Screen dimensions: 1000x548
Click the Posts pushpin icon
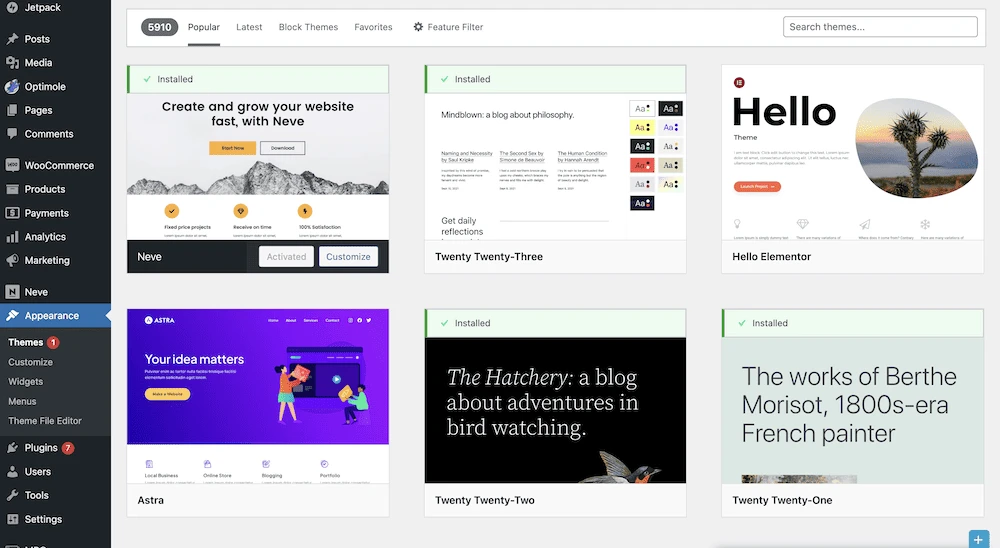click(12, 39)
